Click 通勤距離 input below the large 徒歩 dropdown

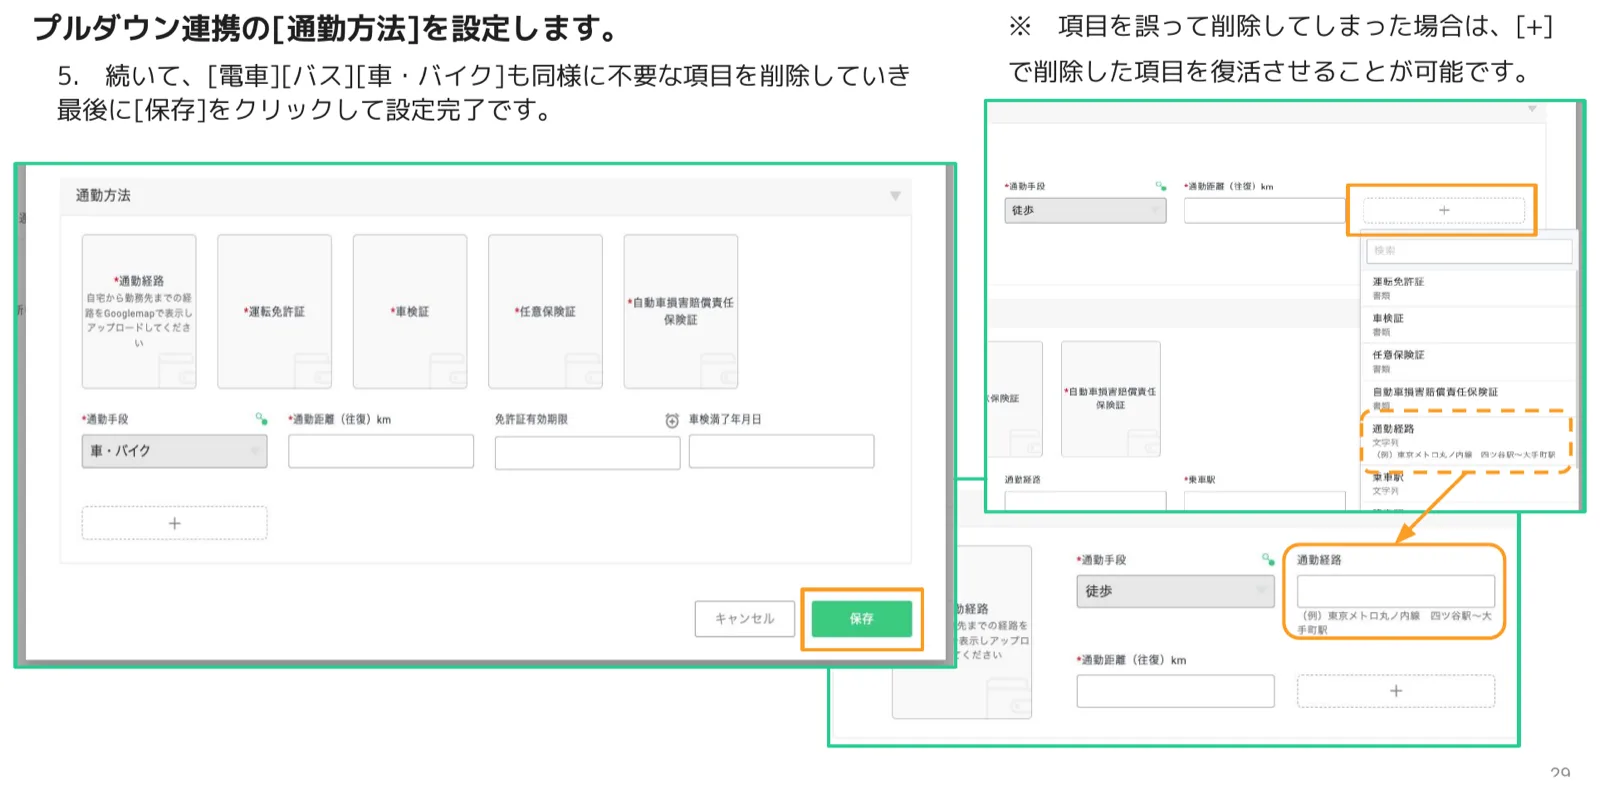(1176, 691)
